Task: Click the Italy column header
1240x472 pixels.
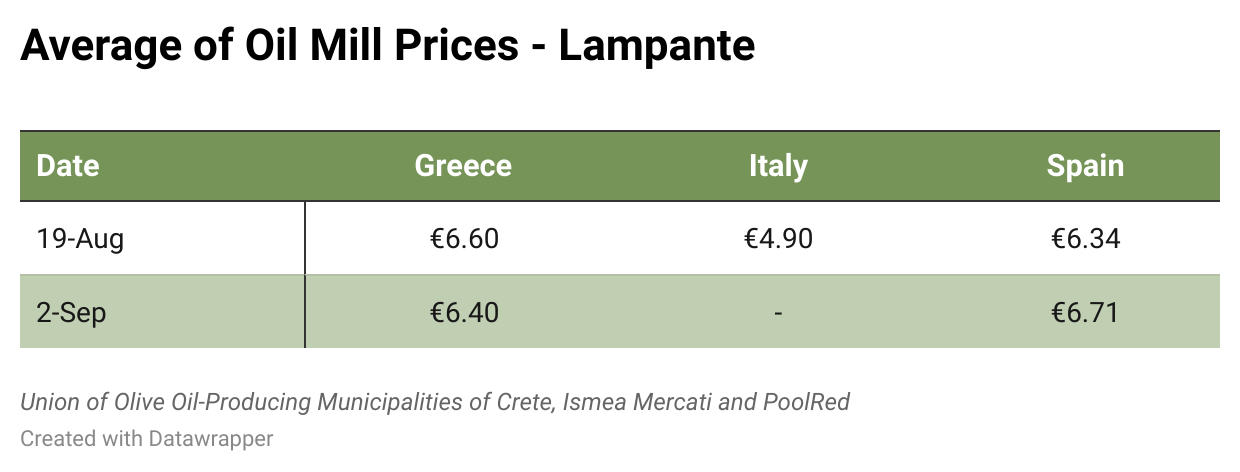Action: point(778,166)
